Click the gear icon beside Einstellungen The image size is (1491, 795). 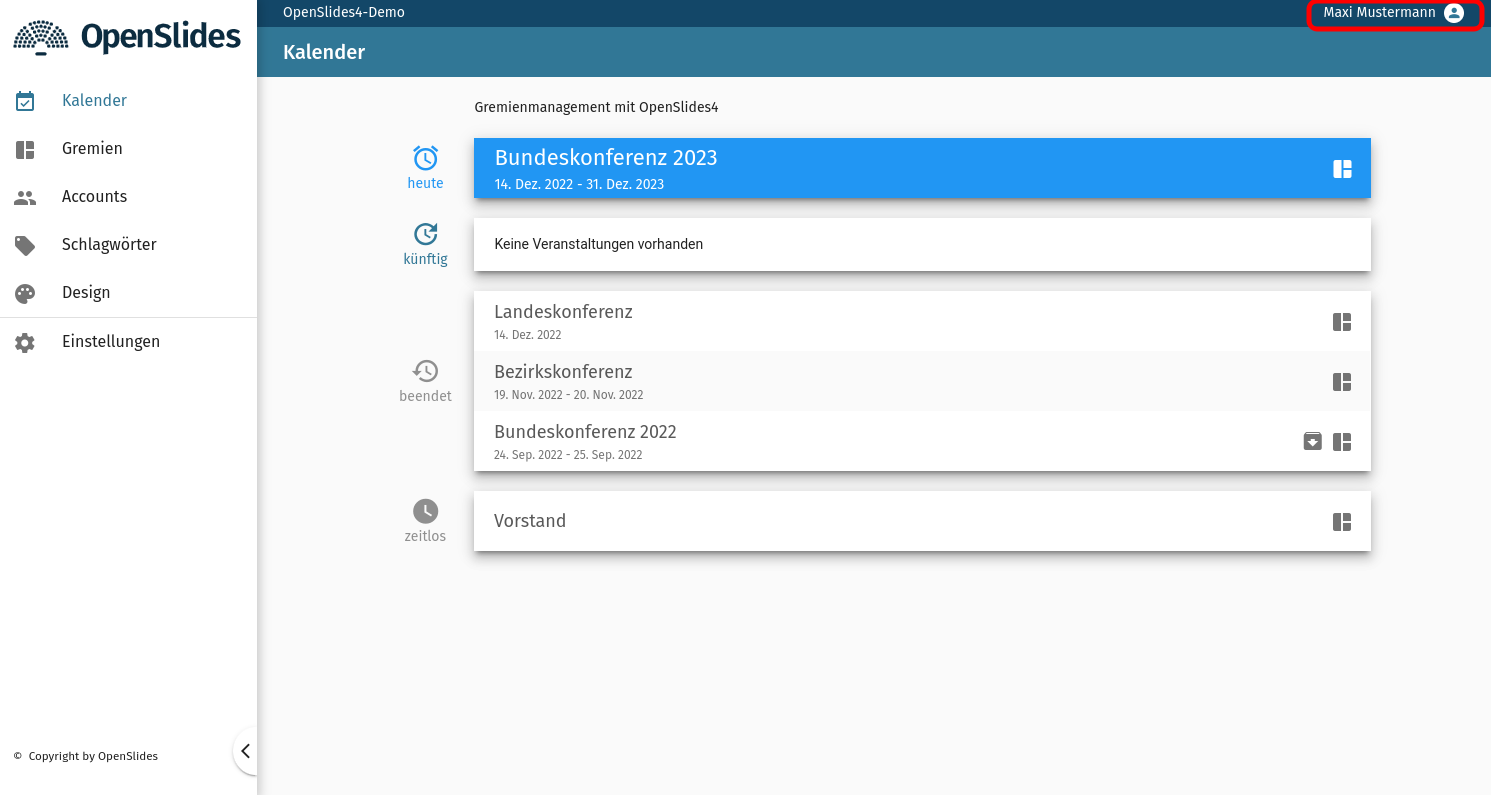(25, 342)
